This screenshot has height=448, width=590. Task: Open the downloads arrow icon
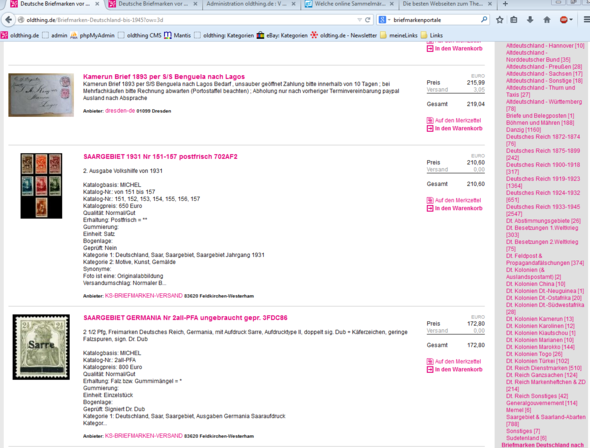click(x=530, y=20)
